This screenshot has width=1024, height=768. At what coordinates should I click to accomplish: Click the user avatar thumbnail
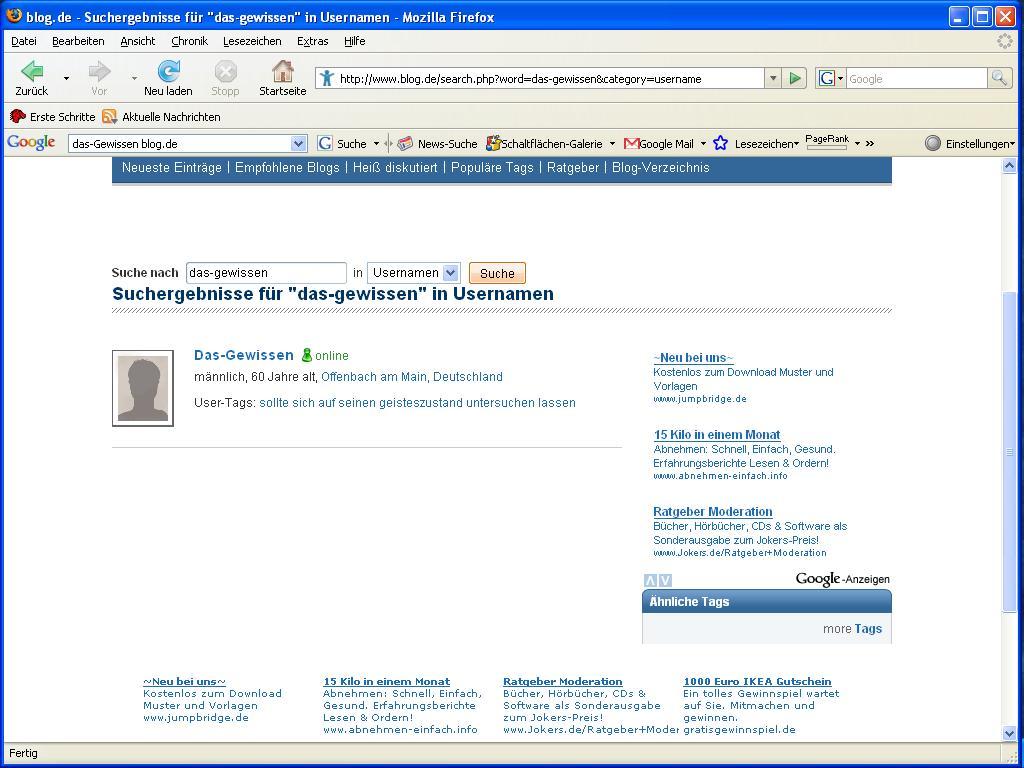(143, 388)
